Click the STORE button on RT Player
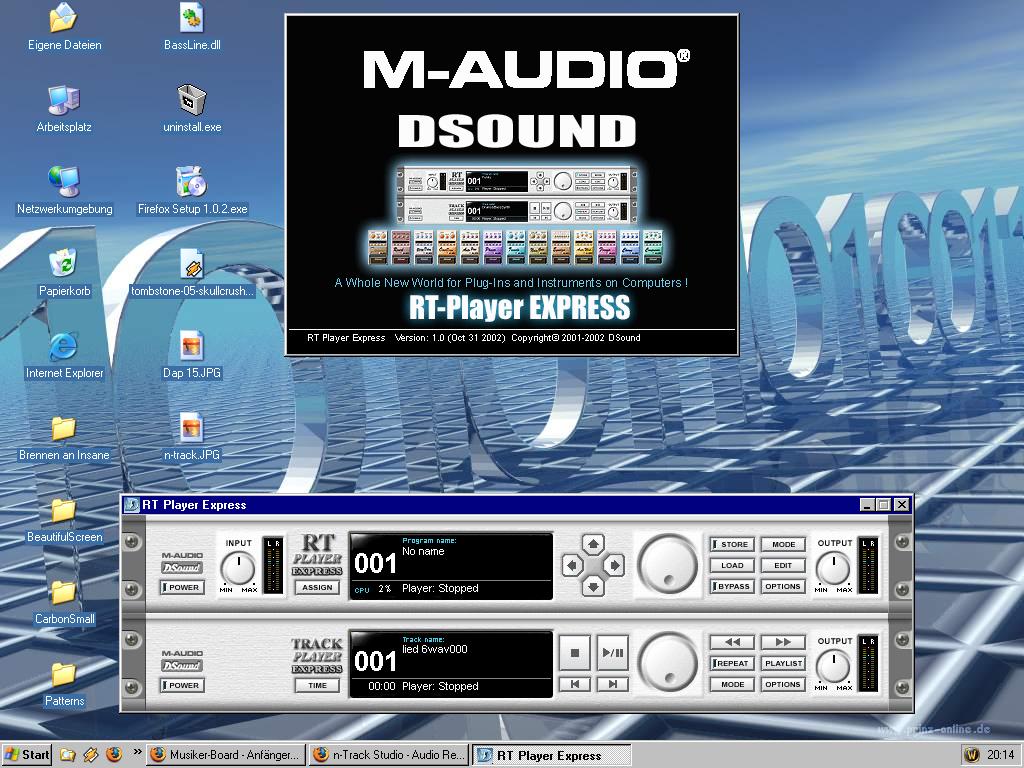1024x768 pixels. [x=732, y=544]
